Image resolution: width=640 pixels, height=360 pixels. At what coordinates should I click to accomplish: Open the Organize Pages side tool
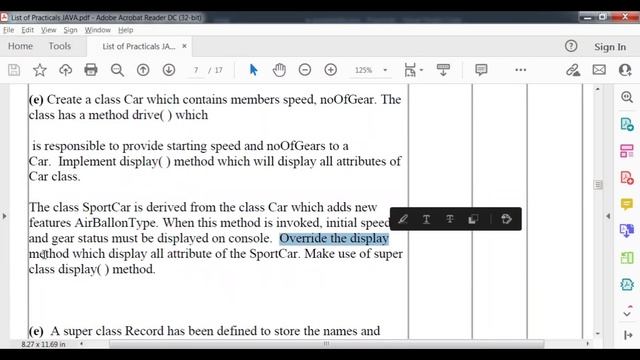click(627, 151)
